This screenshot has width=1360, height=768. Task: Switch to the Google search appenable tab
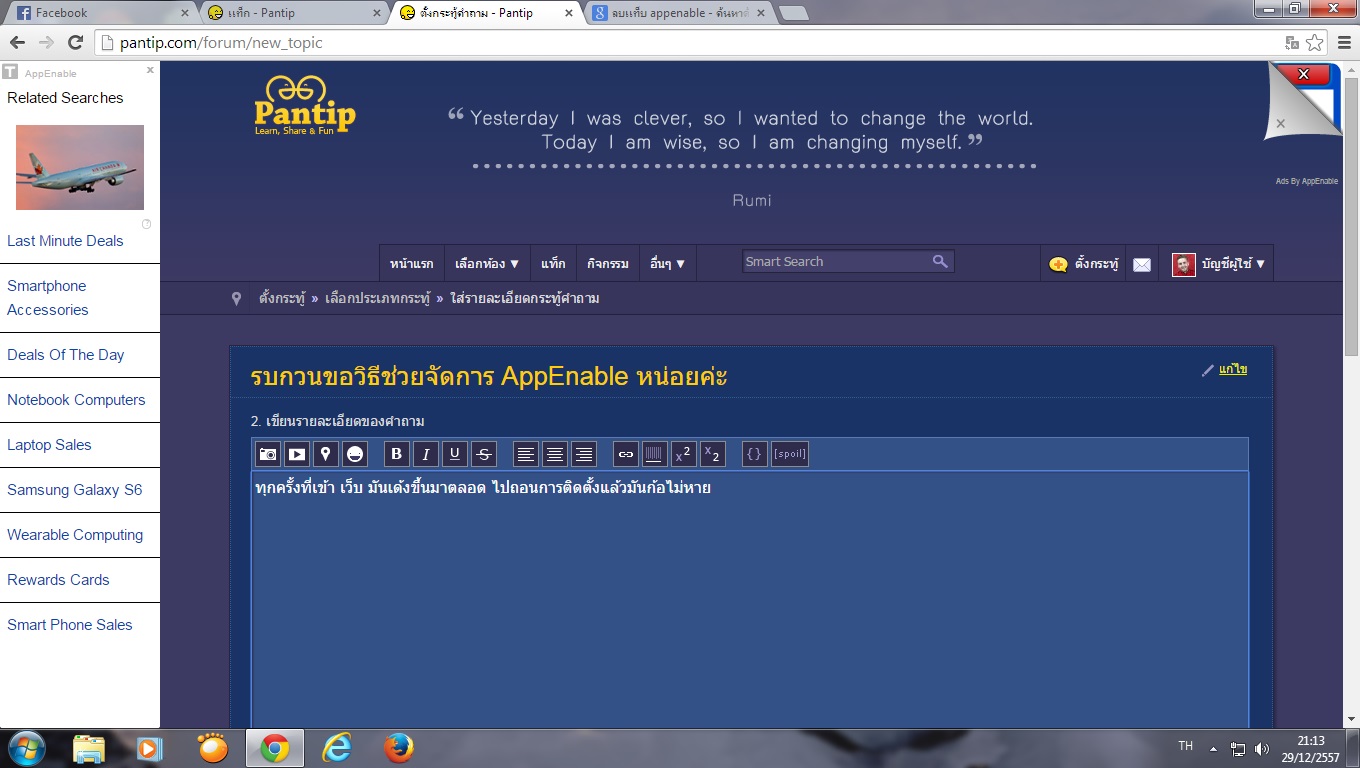pyautogui.click(x=680, y=13)
